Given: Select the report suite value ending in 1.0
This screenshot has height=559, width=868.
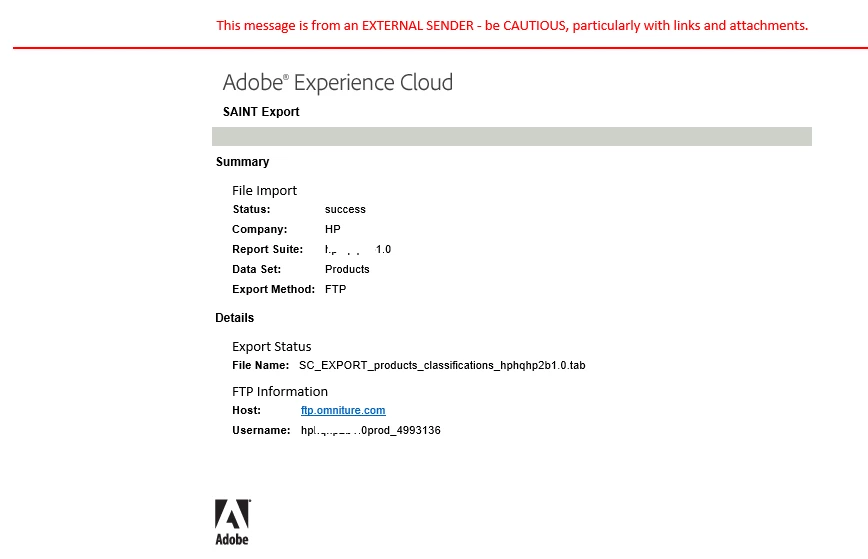Looking at the screenshot, I should click(358, 249).
